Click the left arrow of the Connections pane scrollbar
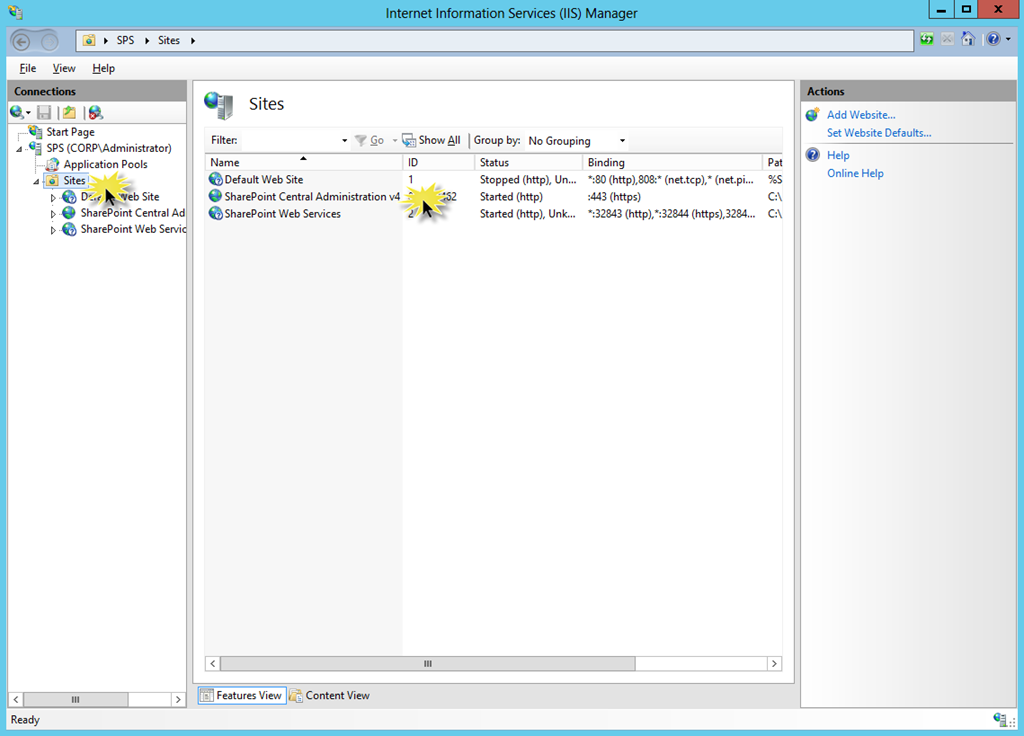This screenshot has height=736, width=1024. tap(16, 699)
